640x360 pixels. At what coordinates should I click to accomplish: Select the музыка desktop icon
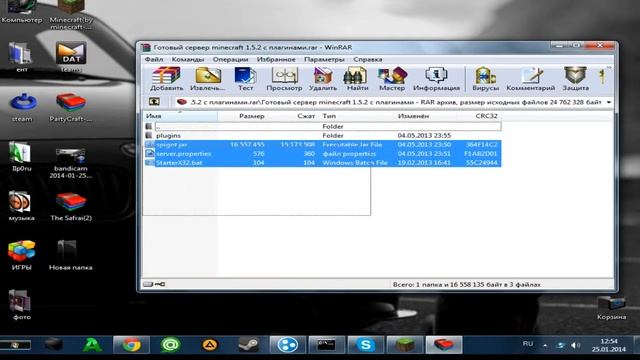coord(21,206)
